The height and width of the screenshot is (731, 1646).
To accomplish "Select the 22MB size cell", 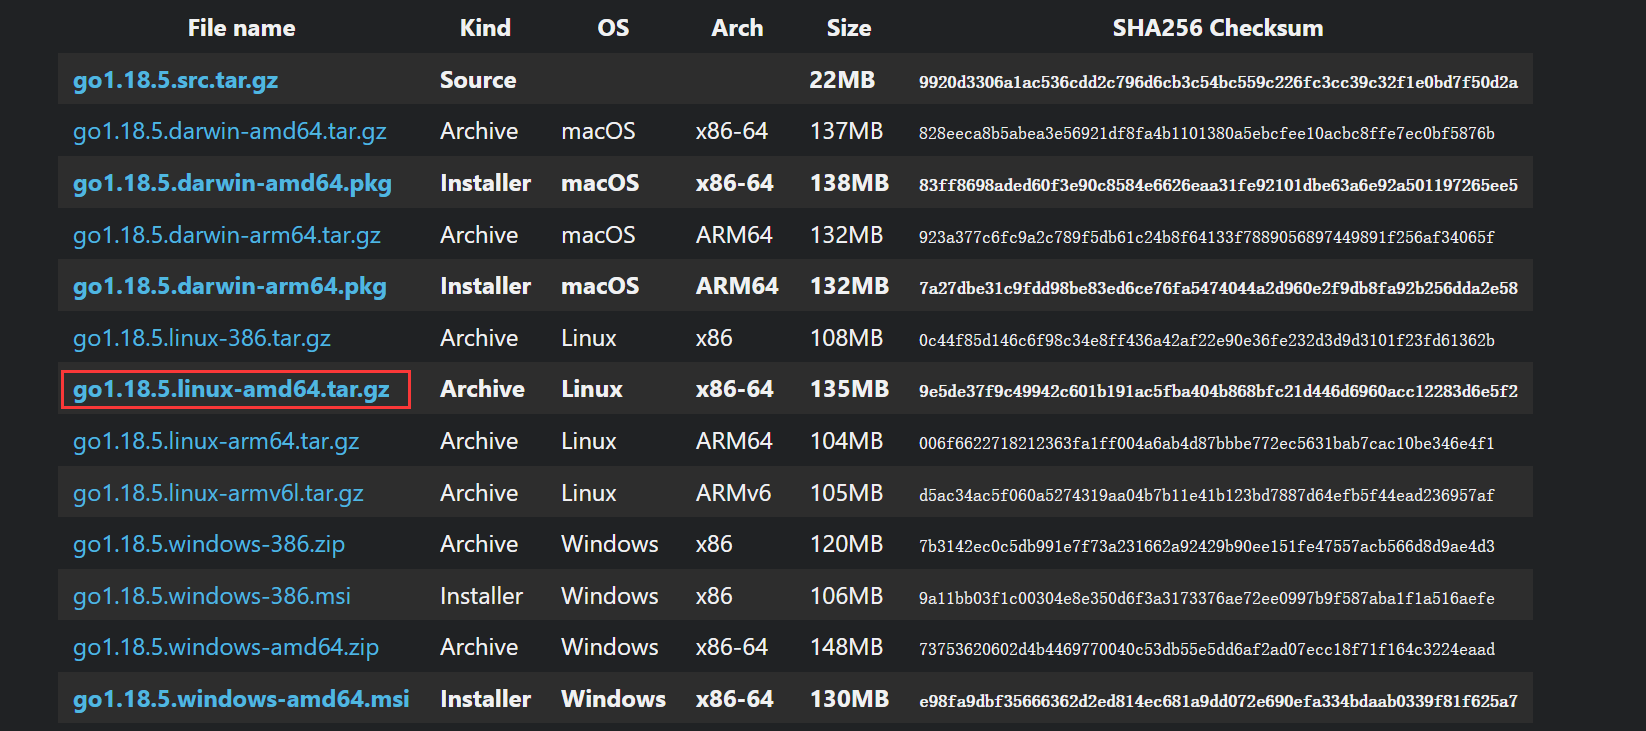I will pos(842,80).
